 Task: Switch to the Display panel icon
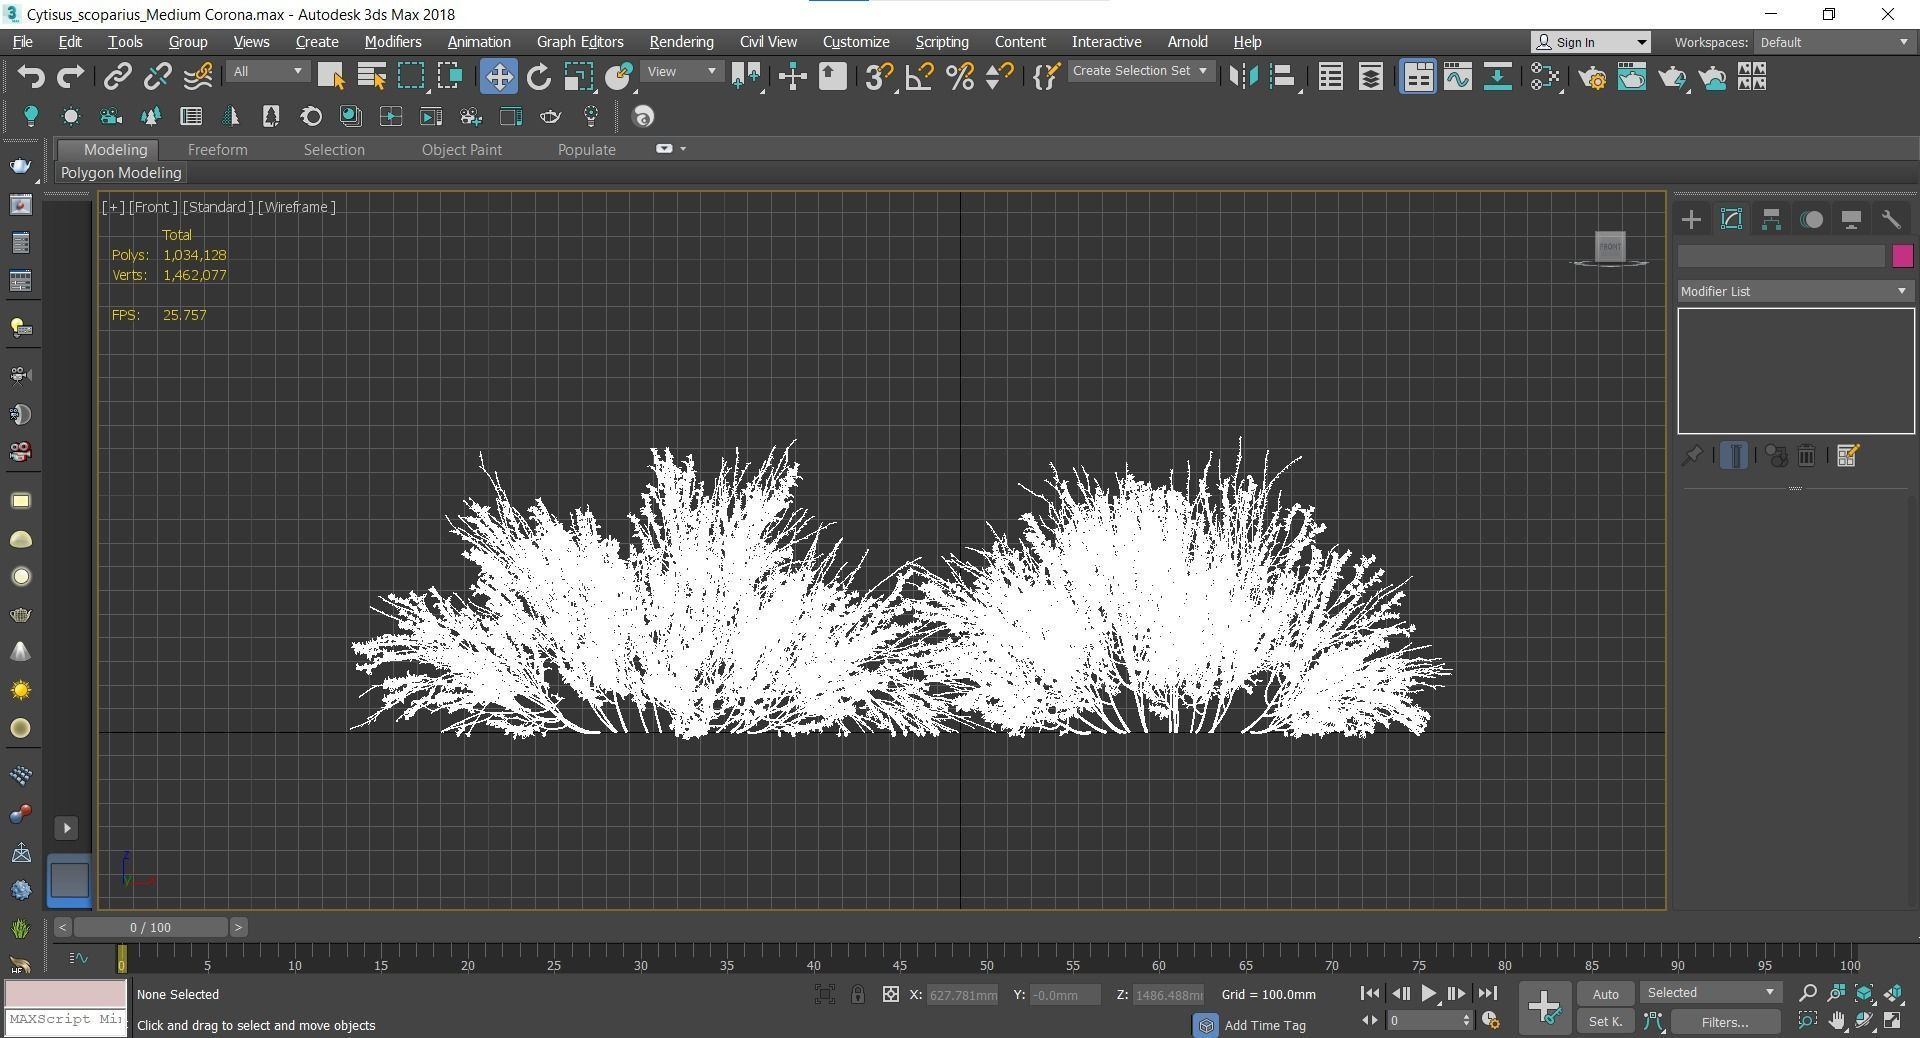coord(1851,220)
